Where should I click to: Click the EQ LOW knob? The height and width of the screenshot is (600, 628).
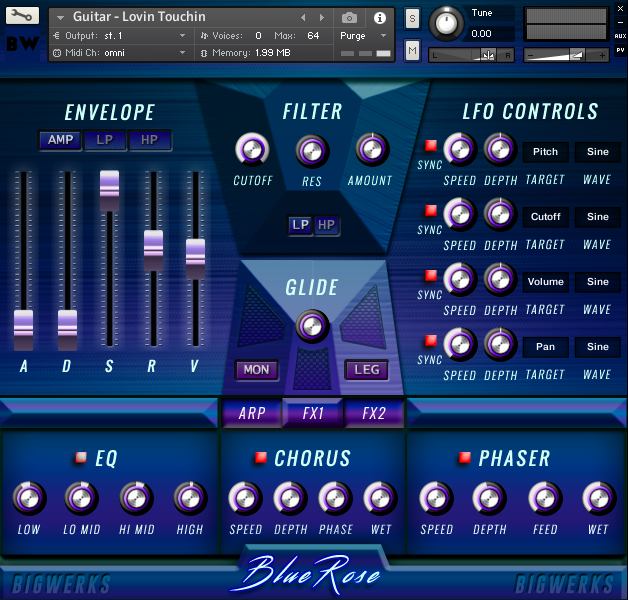click(x=29, y=499)
